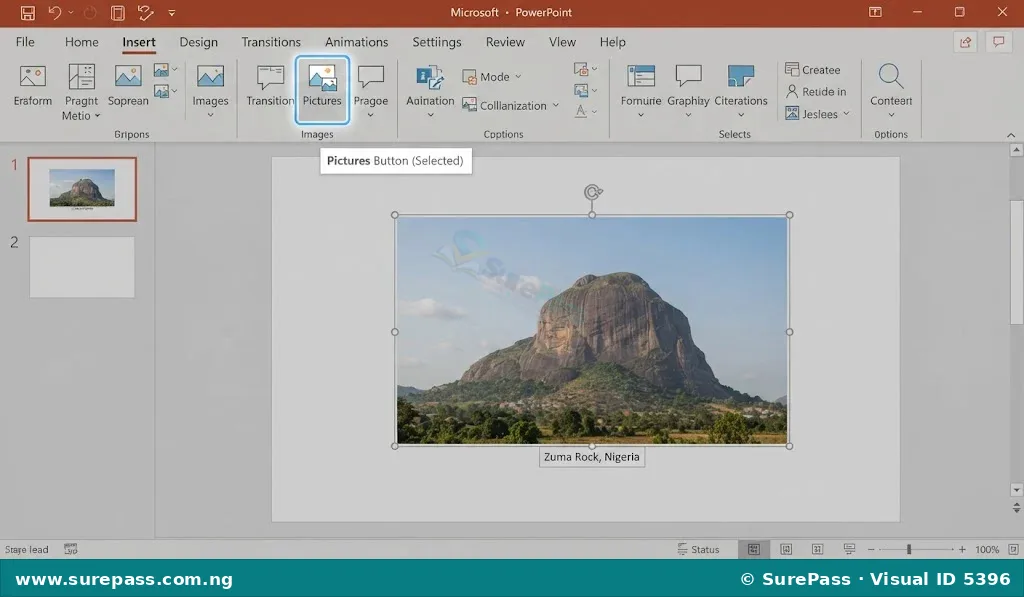The height and width of the screenshot is (597, 1024).
Task: Select slide 1 thumbnail
Action: [x=82, y=189]
